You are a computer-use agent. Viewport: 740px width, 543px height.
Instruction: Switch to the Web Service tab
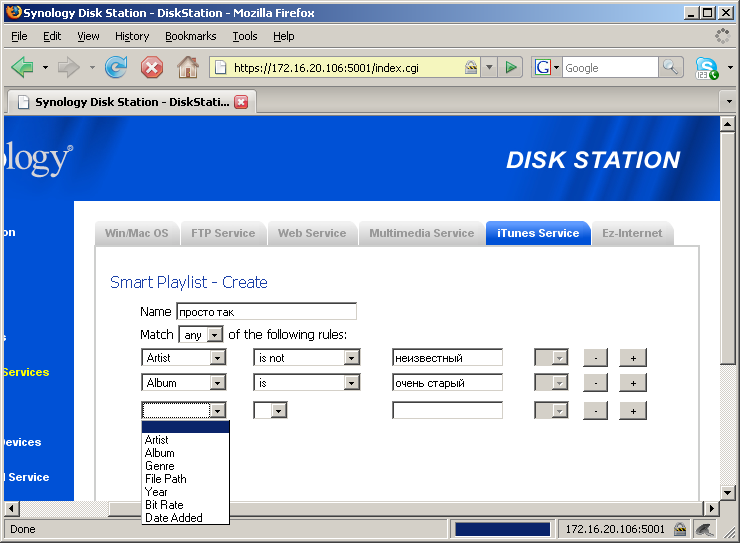click(312, 233)
